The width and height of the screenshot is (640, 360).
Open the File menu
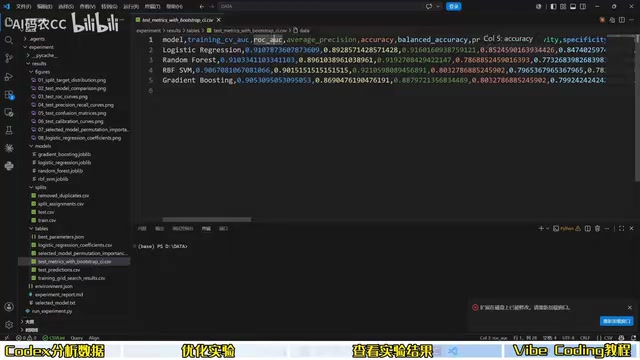click(x=23, y=7)
